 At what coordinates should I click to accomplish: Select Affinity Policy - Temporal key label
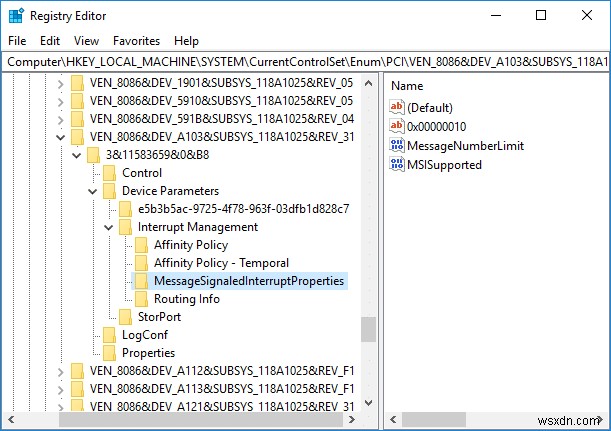pyautogui.click(x=221, y=263)
